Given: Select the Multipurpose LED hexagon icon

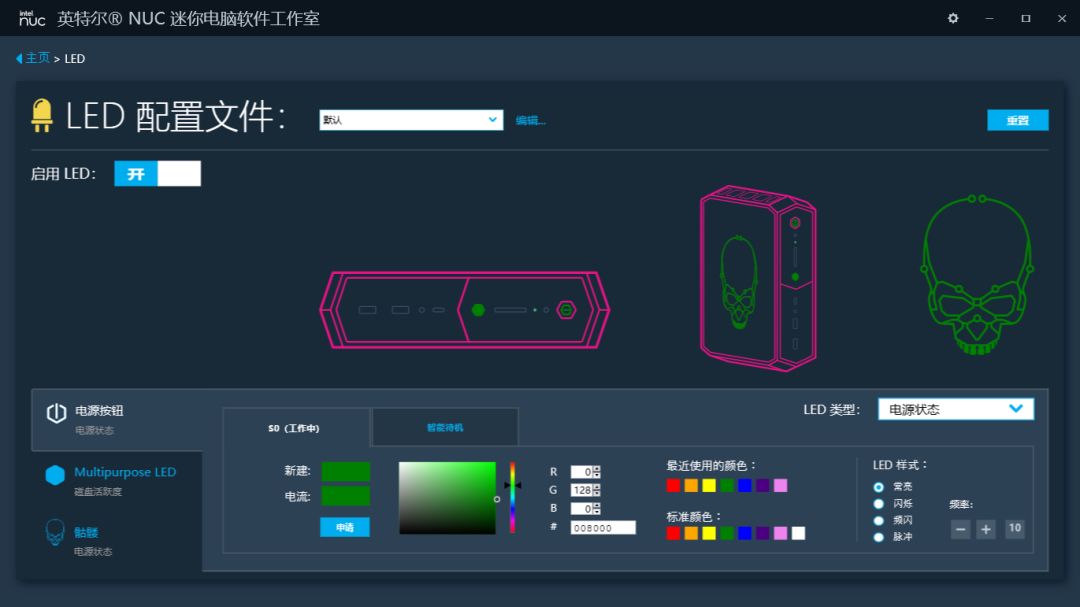Looking at the screenshot, I should (x=55, y=475).
